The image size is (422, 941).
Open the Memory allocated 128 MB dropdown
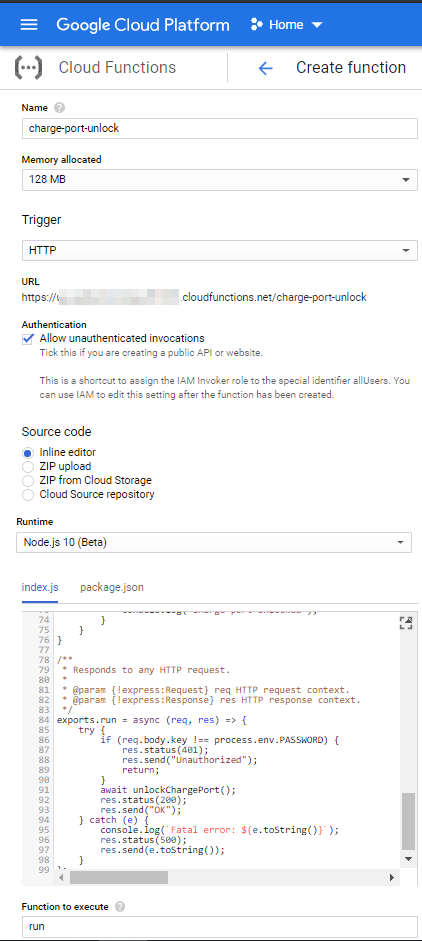220,180
